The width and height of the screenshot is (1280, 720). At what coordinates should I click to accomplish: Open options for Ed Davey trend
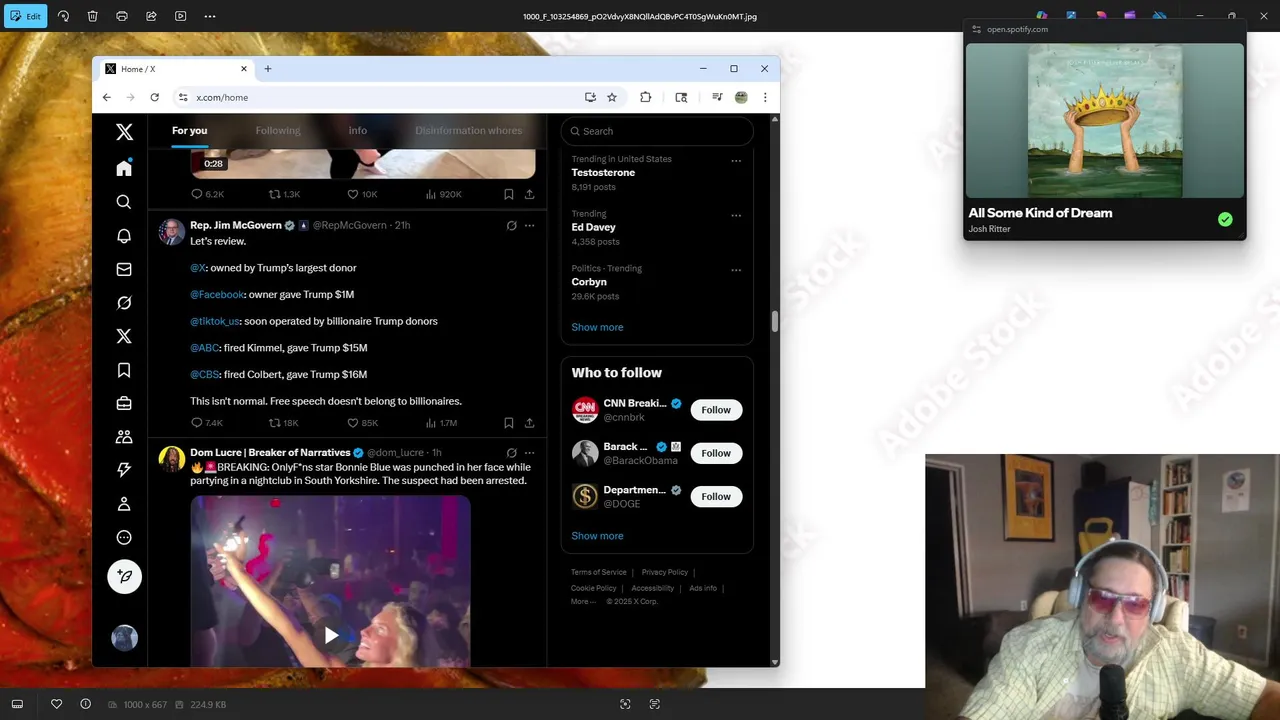point(736,215)
